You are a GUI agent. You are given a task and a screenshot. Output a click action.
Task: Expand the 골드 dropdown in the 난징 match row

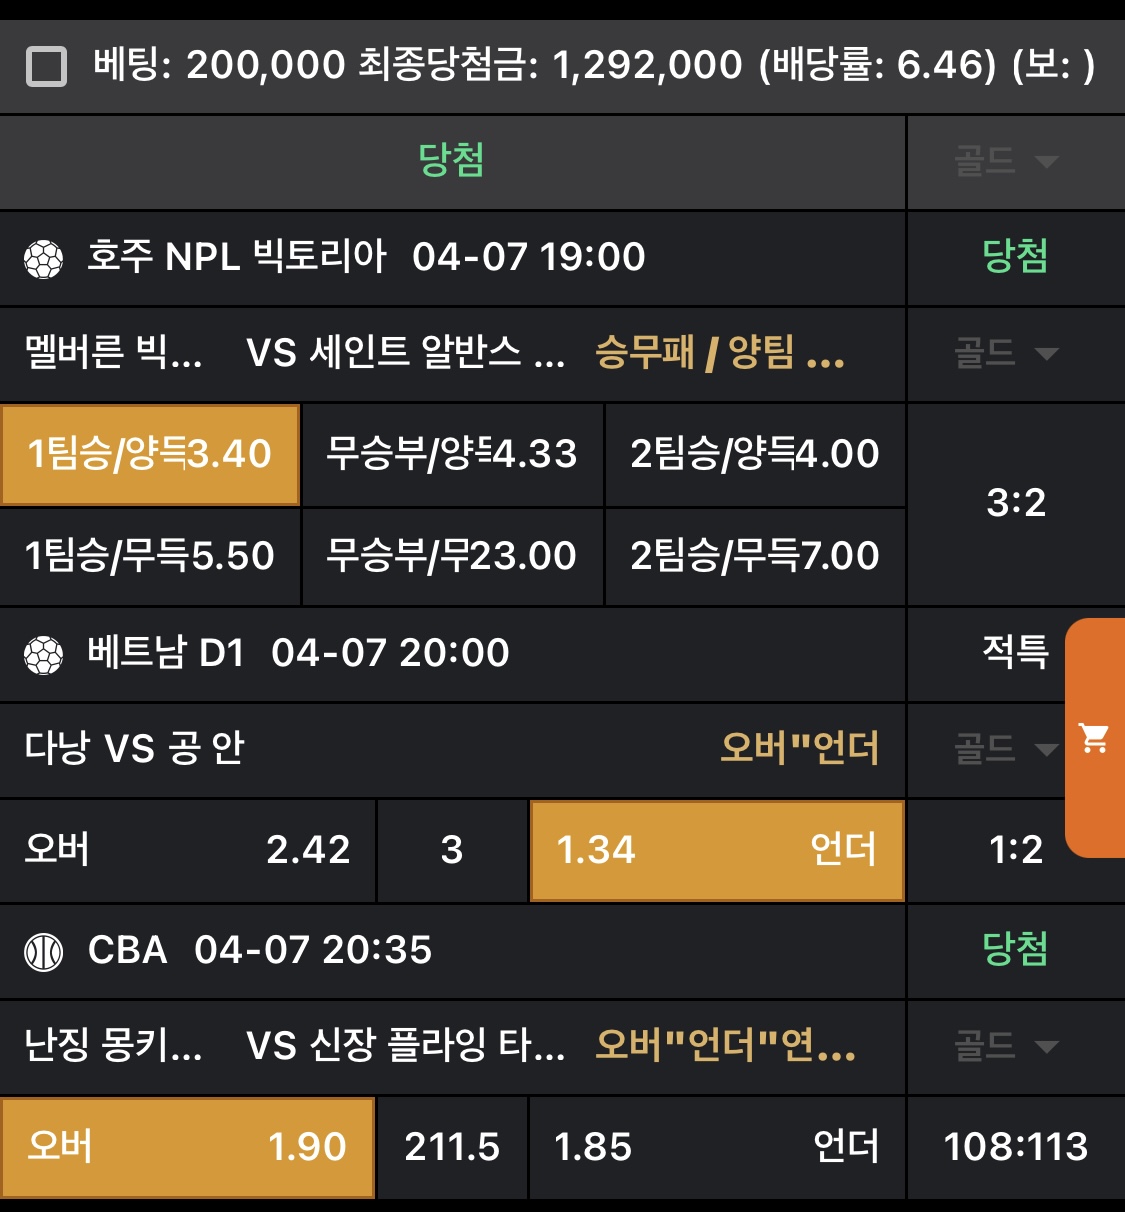(1006, 1047)
